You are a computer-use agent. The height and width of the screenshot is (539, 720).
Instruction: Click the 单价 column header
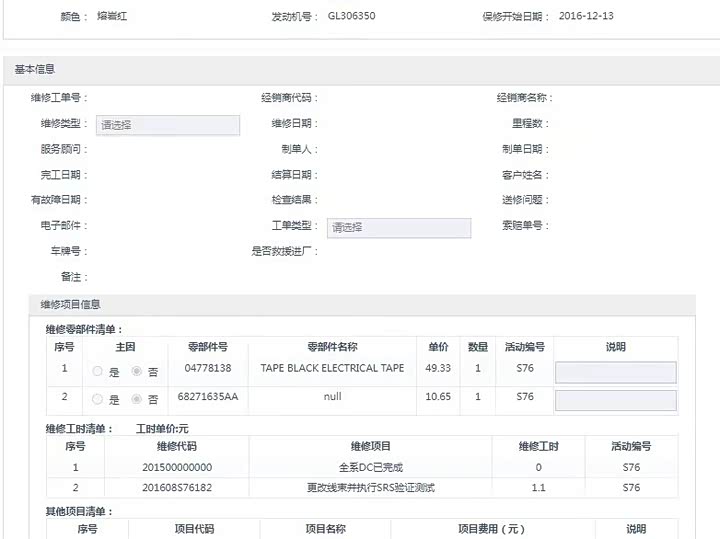[438, 347]
